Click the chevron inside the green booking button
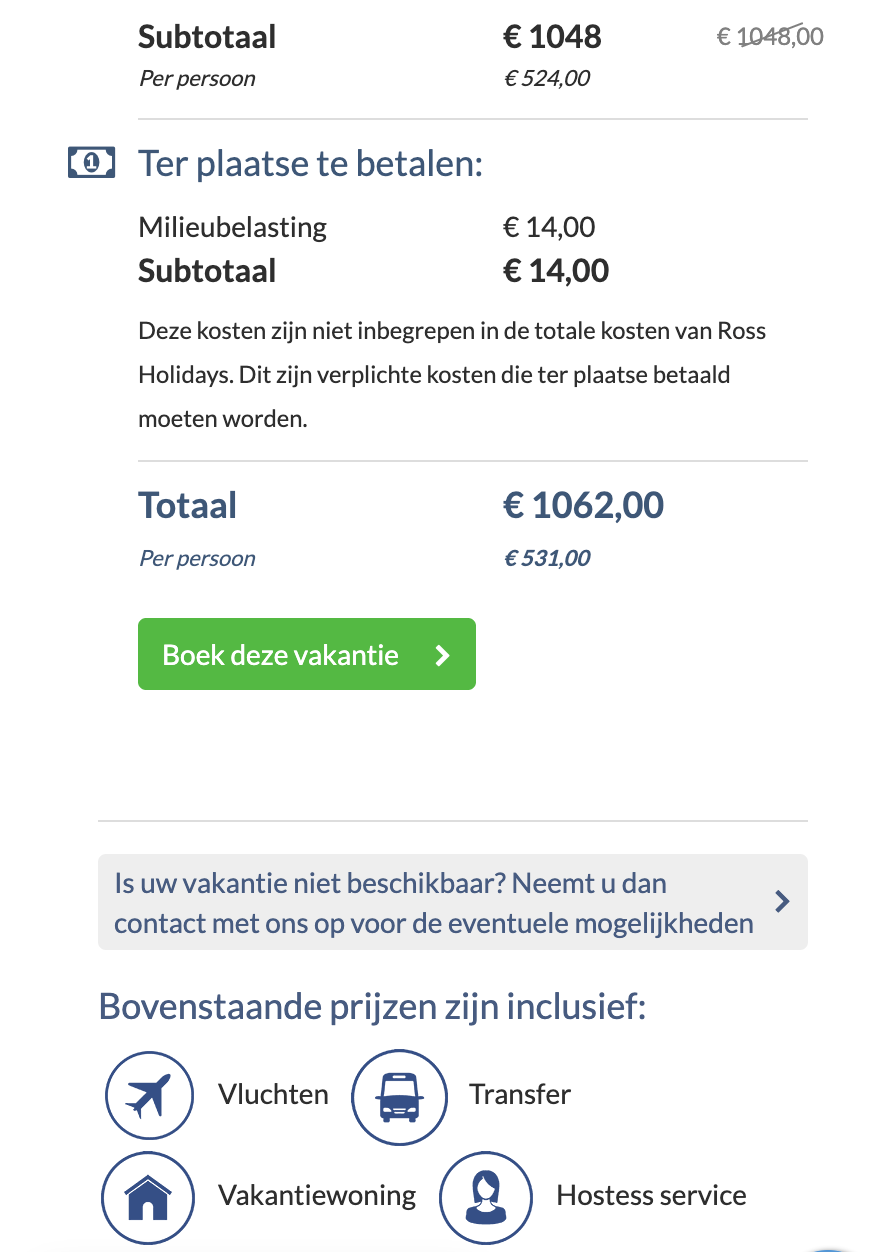The height and width of the screenshot is (1252, 880). 443,655
